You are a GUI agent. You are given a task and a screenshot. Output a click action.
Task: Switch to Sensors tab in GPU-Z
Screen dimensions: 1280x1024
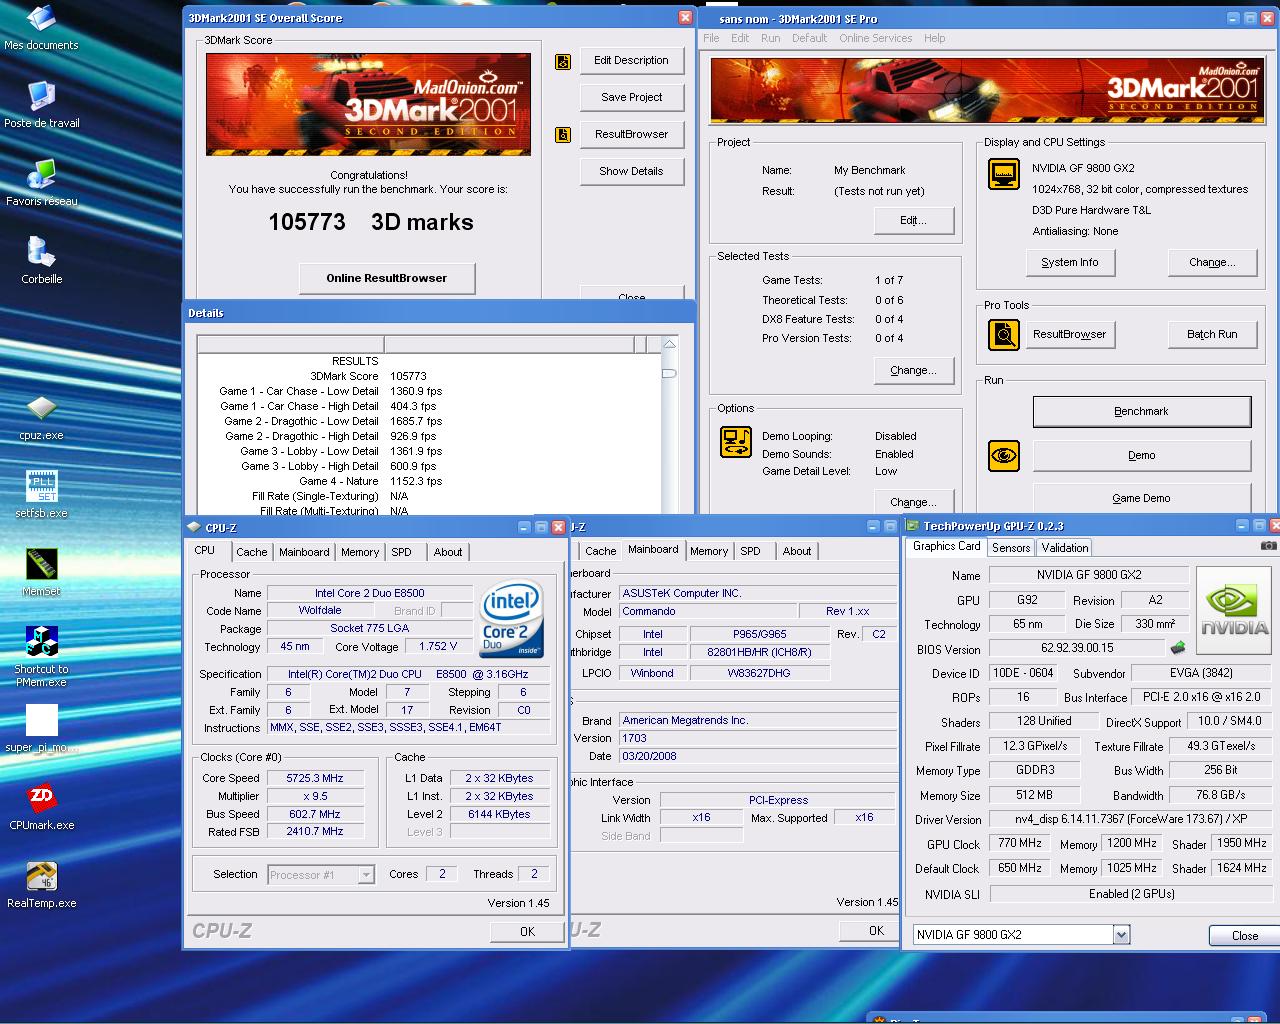coord(1011,548)
